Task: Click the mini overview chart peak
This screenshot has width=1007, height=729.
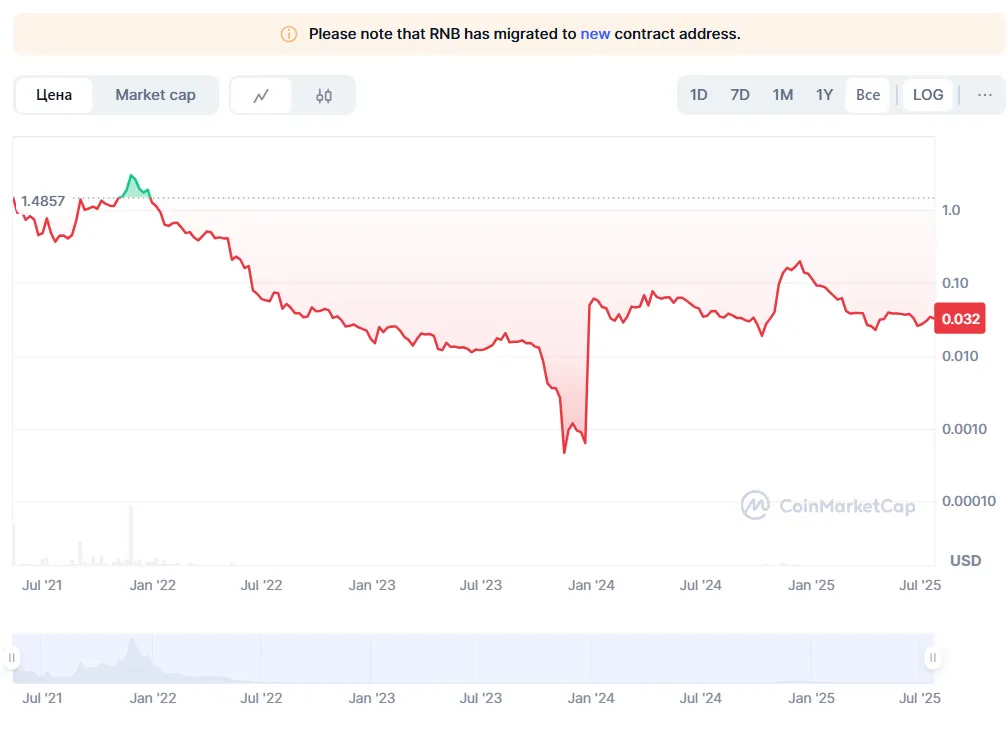Action: pos(133,641)
